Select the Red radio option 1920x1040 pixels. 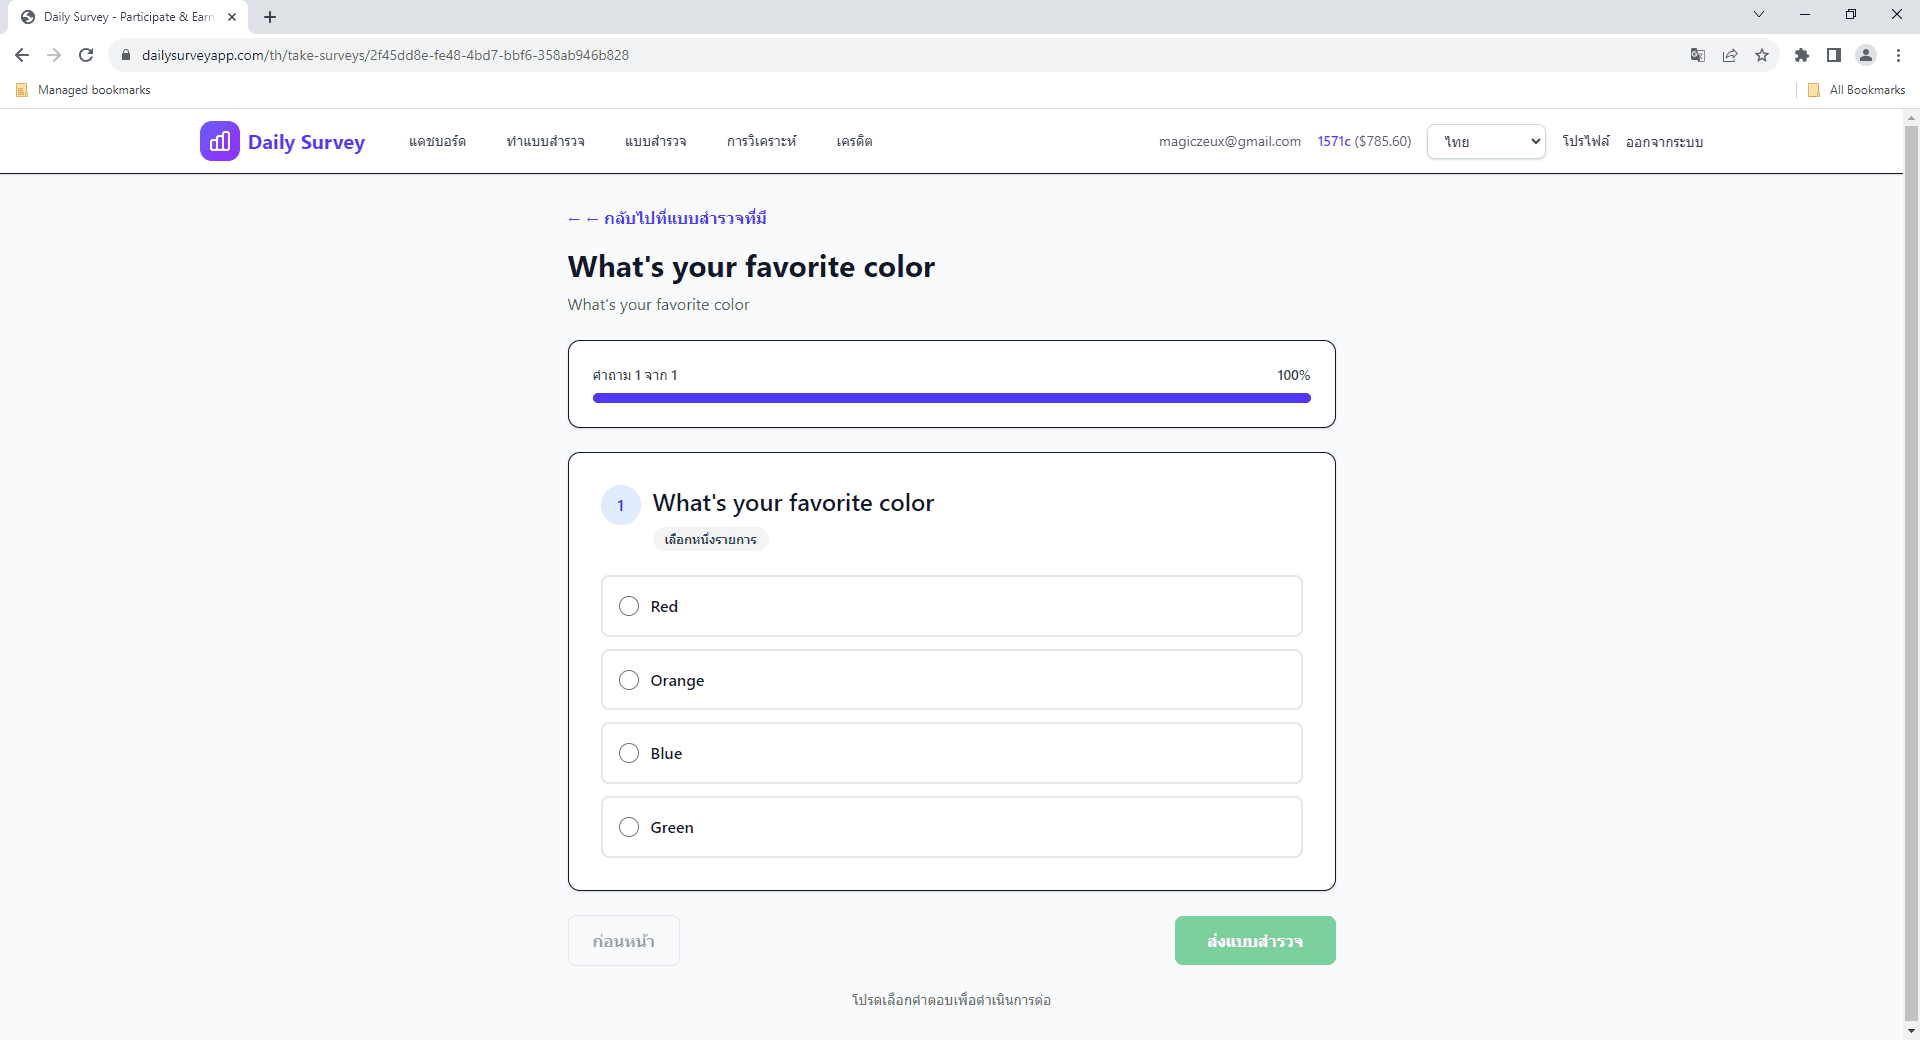629,606
